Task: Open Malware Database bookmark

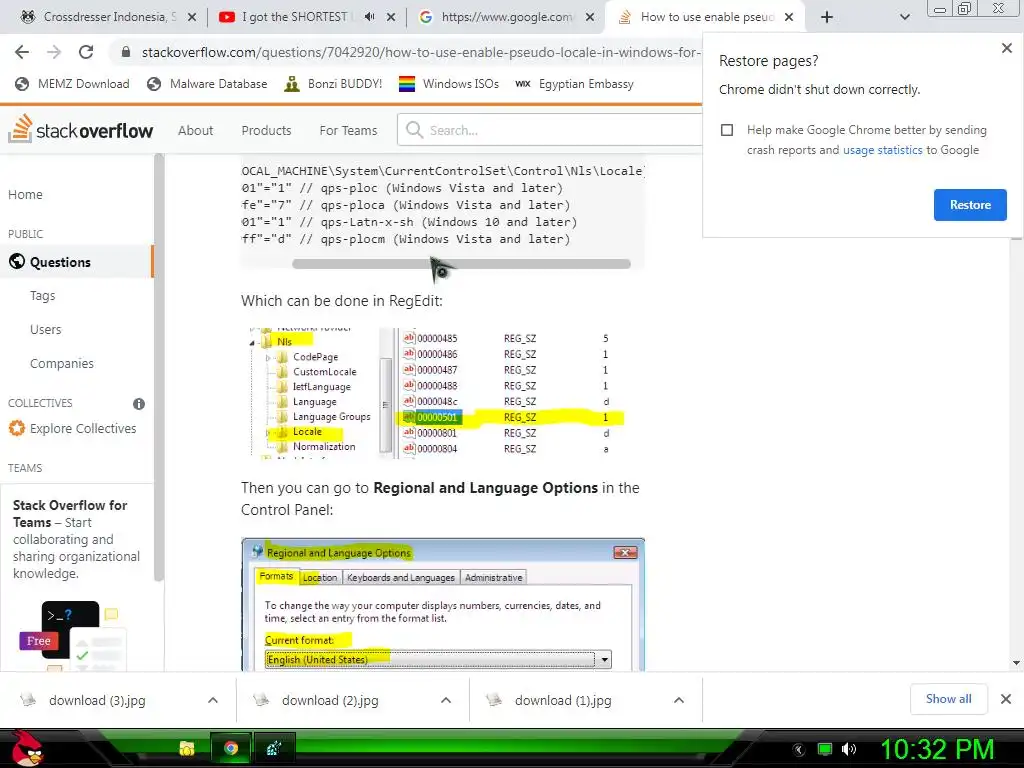Action: click(207, 84)
